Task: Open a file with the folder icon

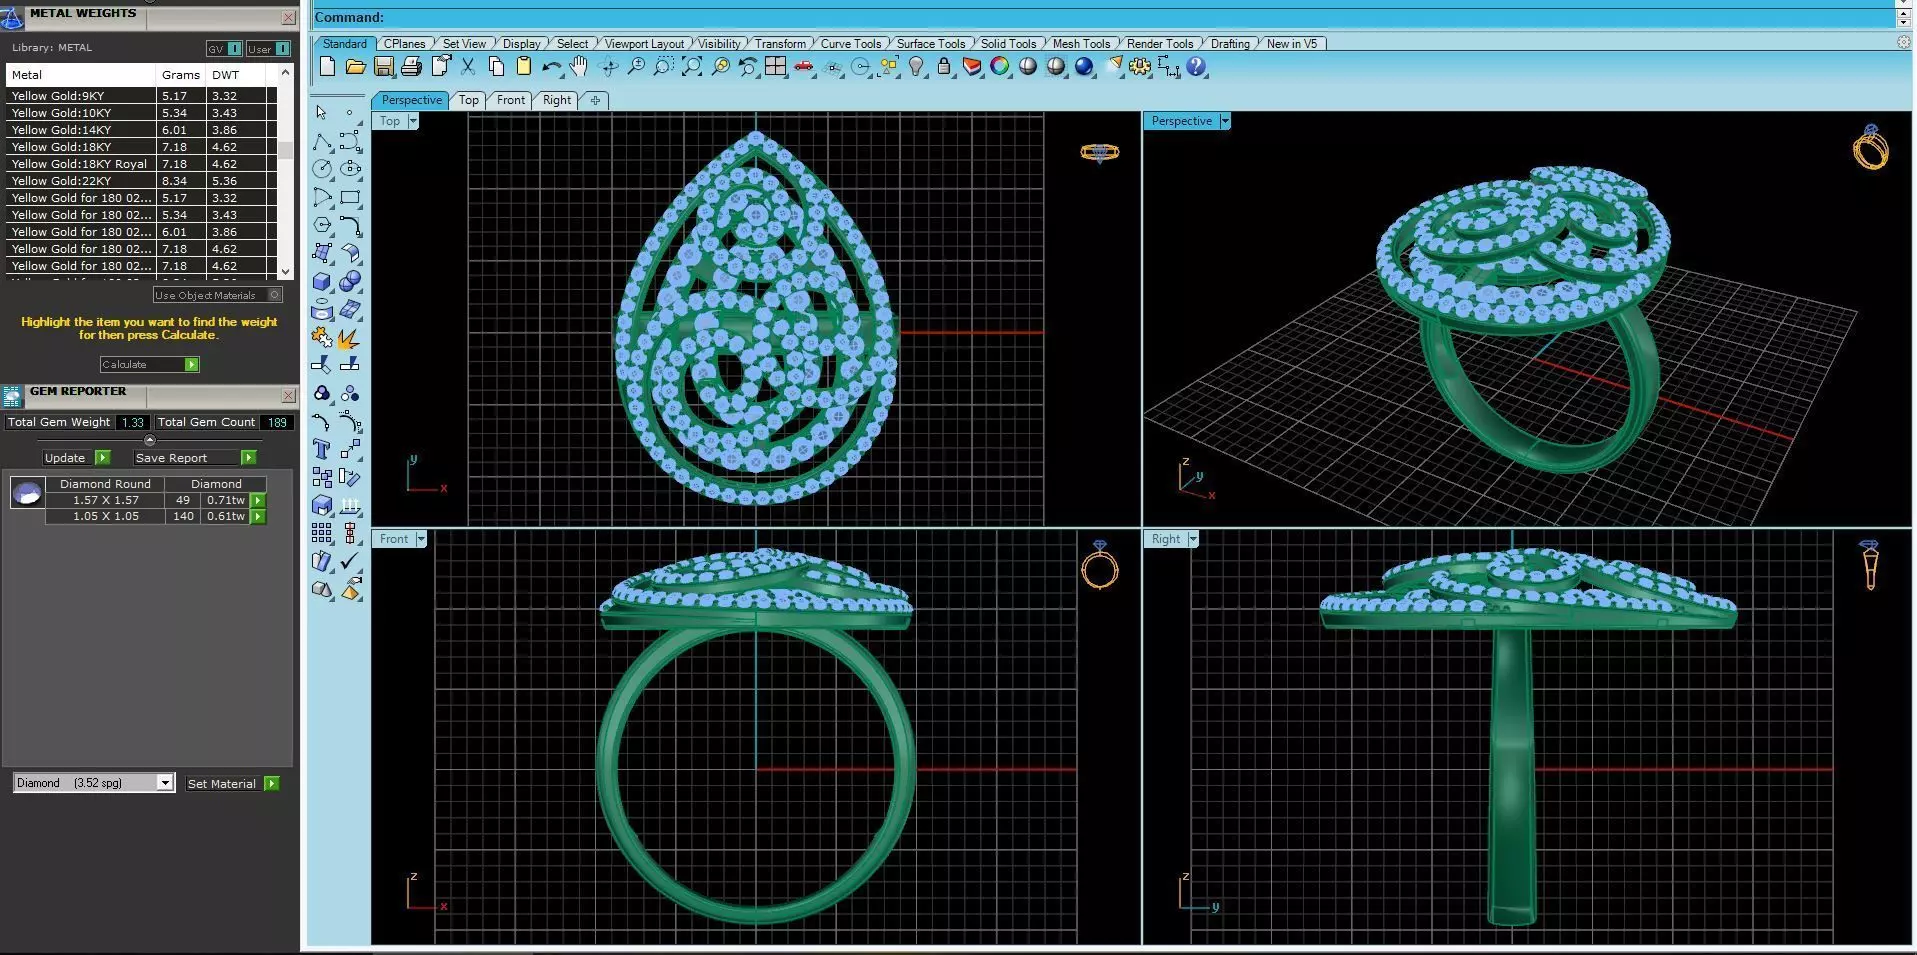Action: pyautogui.click(x=355, y=67)
